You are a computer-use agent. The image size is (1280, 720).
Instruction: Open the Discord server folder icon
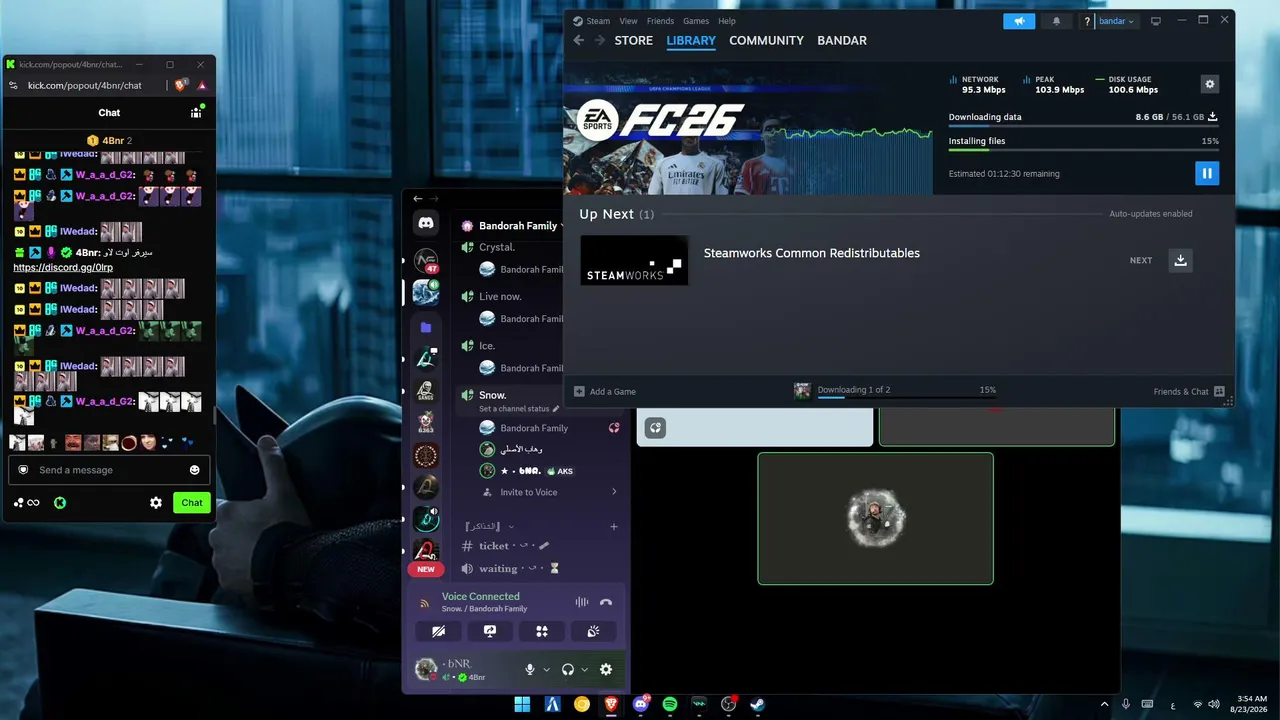click(426, 327)
